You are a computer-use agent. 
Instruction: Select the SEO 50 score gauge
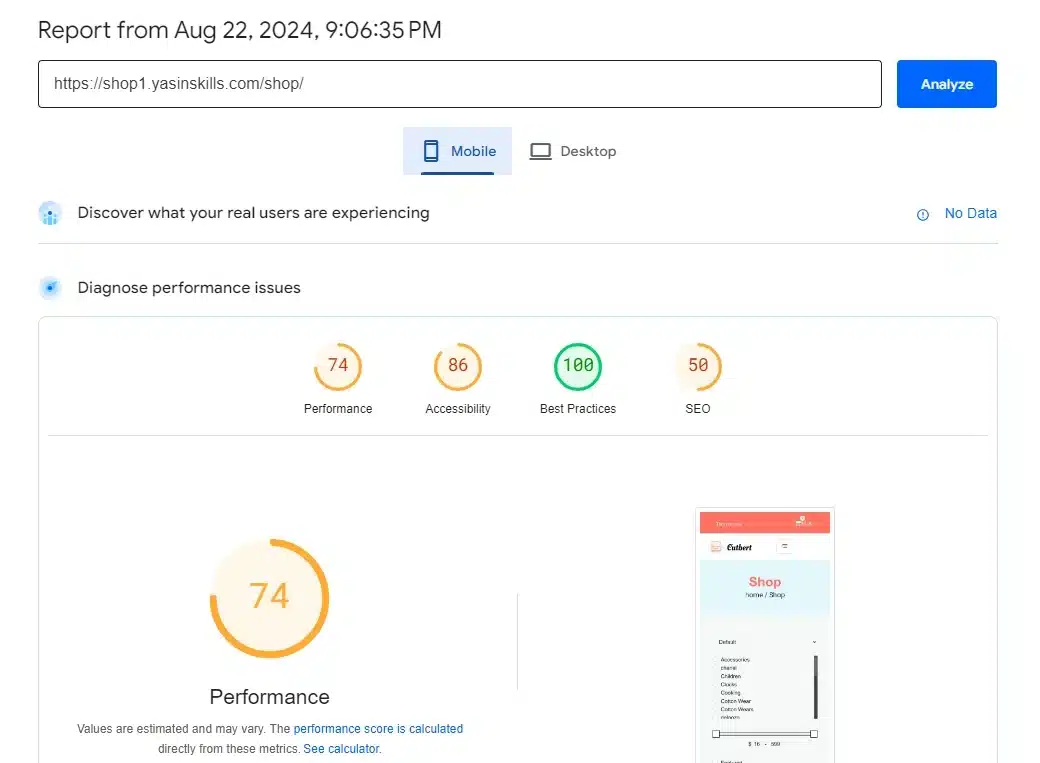click(698, 367)
